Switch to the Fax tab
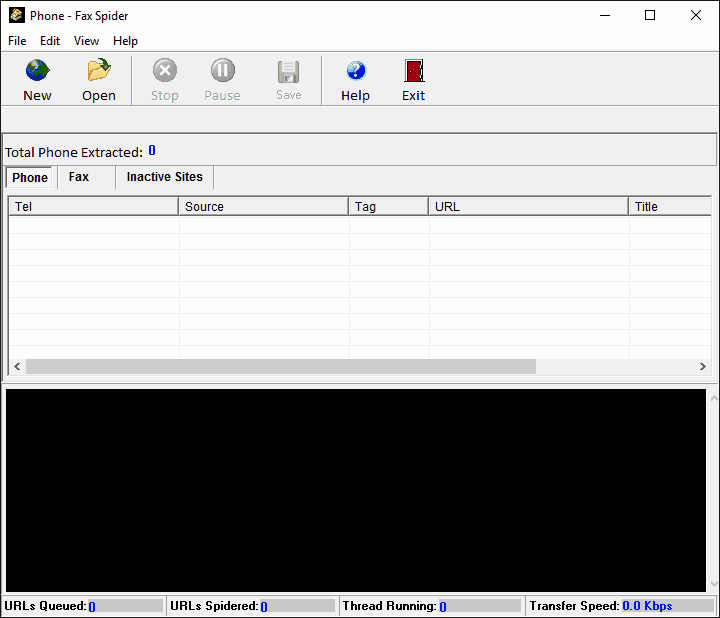Image resolution: width=720 pixels, height=618 pixels. (x=79, y=177)
